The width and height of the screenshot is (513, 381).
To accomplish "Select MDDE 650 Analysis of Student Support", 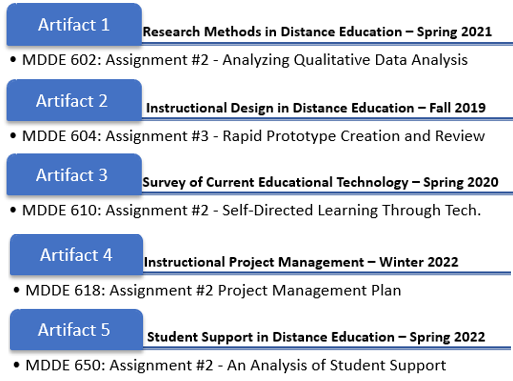I will [x=236, y=365].
